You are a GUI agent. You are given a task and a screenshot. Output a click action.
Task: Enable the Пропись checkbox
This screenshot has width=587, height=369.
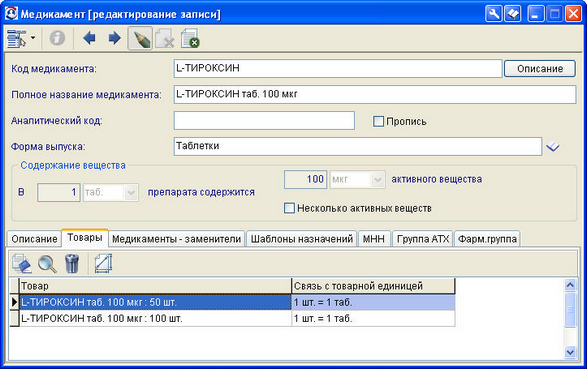pos(378,121)
